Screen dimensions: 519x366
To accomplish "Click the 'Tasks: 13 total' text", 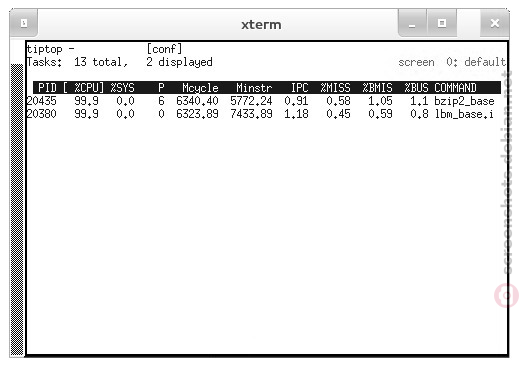I will click(77, 62).
